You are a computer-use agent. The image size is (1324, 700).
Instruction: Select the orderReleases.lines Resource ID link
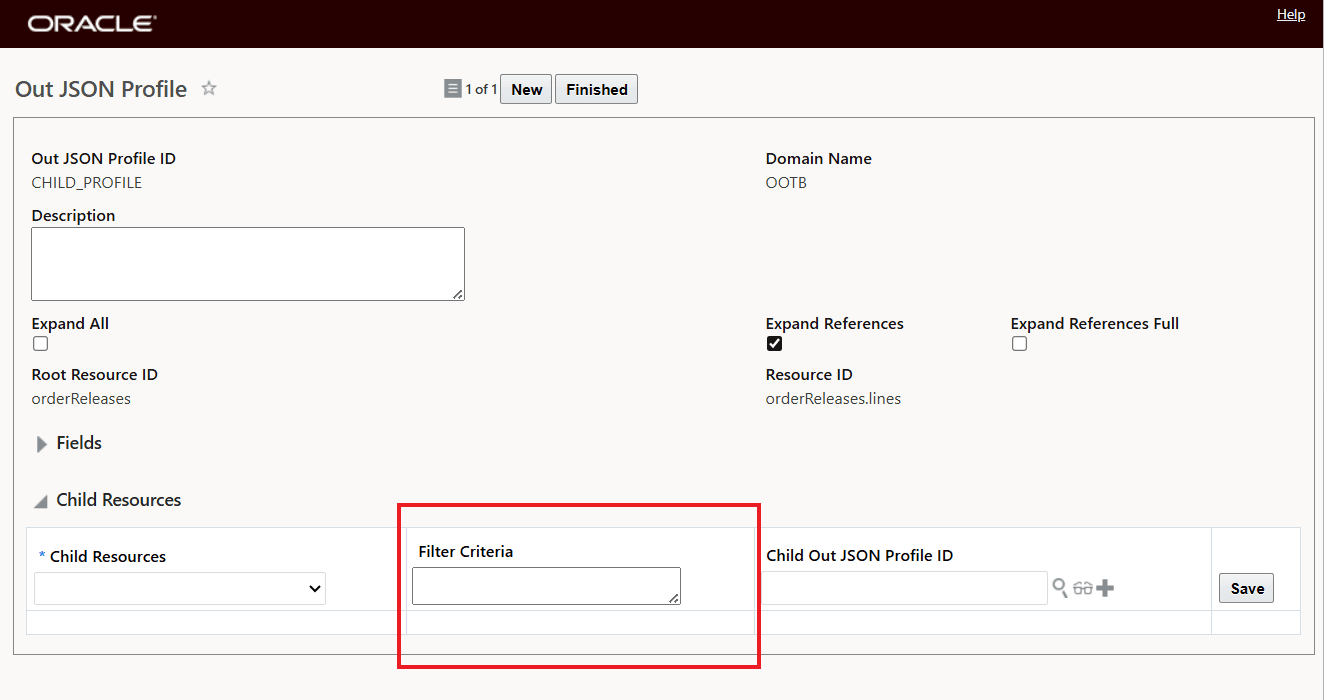pyautogui.click(x=833, y=398)
